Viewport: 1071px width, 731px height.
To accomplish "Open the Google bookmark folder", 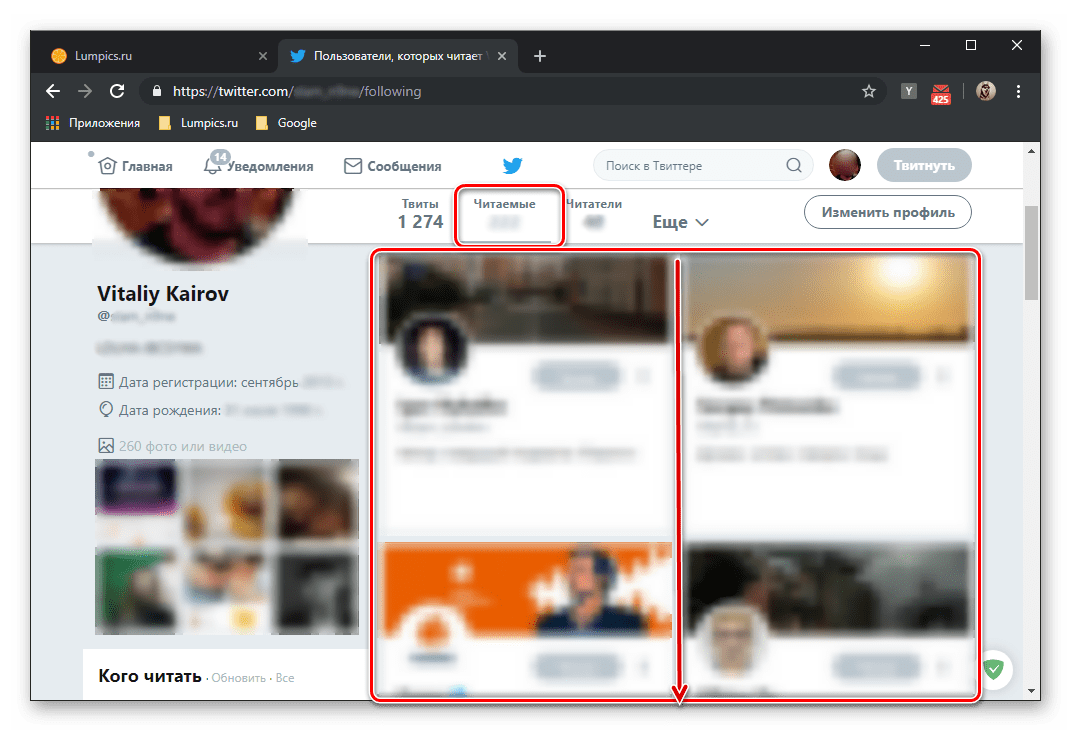I will point(286,123).
